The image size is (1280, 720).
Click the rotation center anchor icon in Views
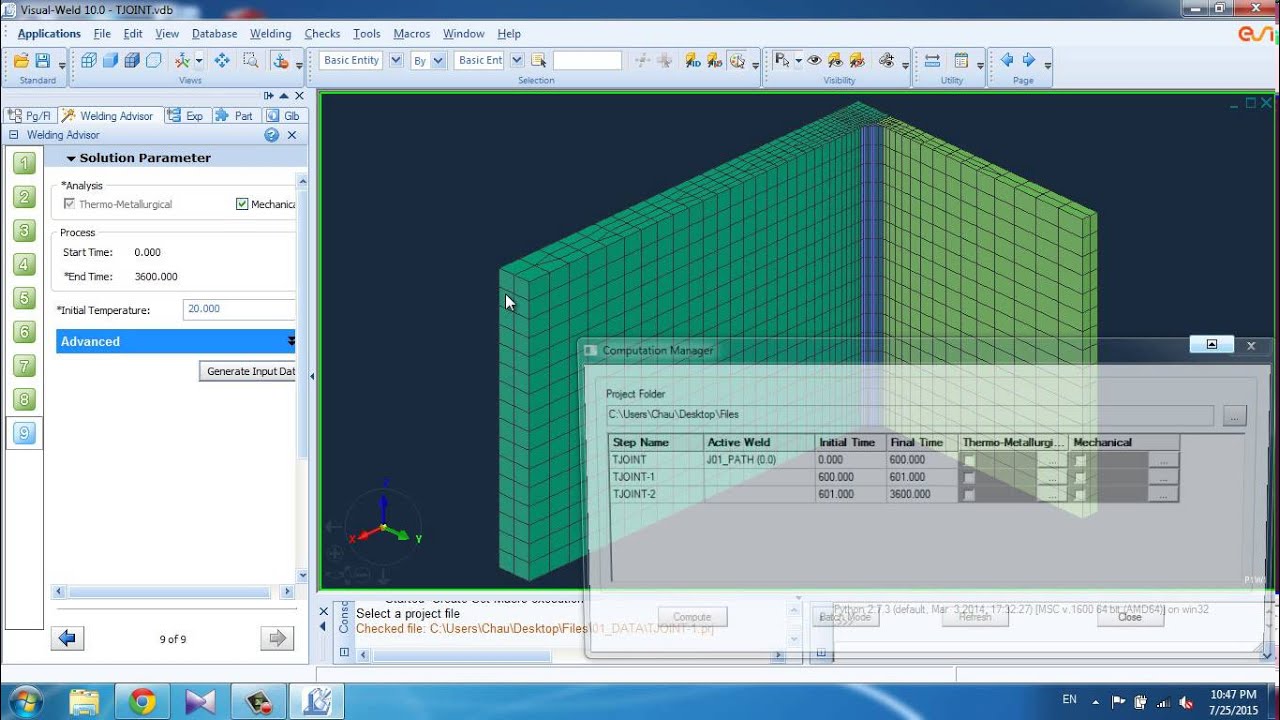click(281, 60)
